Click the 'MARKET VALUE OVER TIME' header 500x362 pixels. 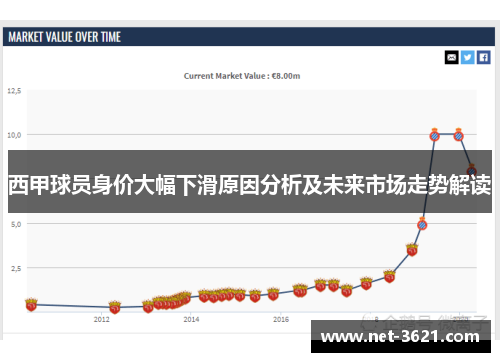pos(65,37)
